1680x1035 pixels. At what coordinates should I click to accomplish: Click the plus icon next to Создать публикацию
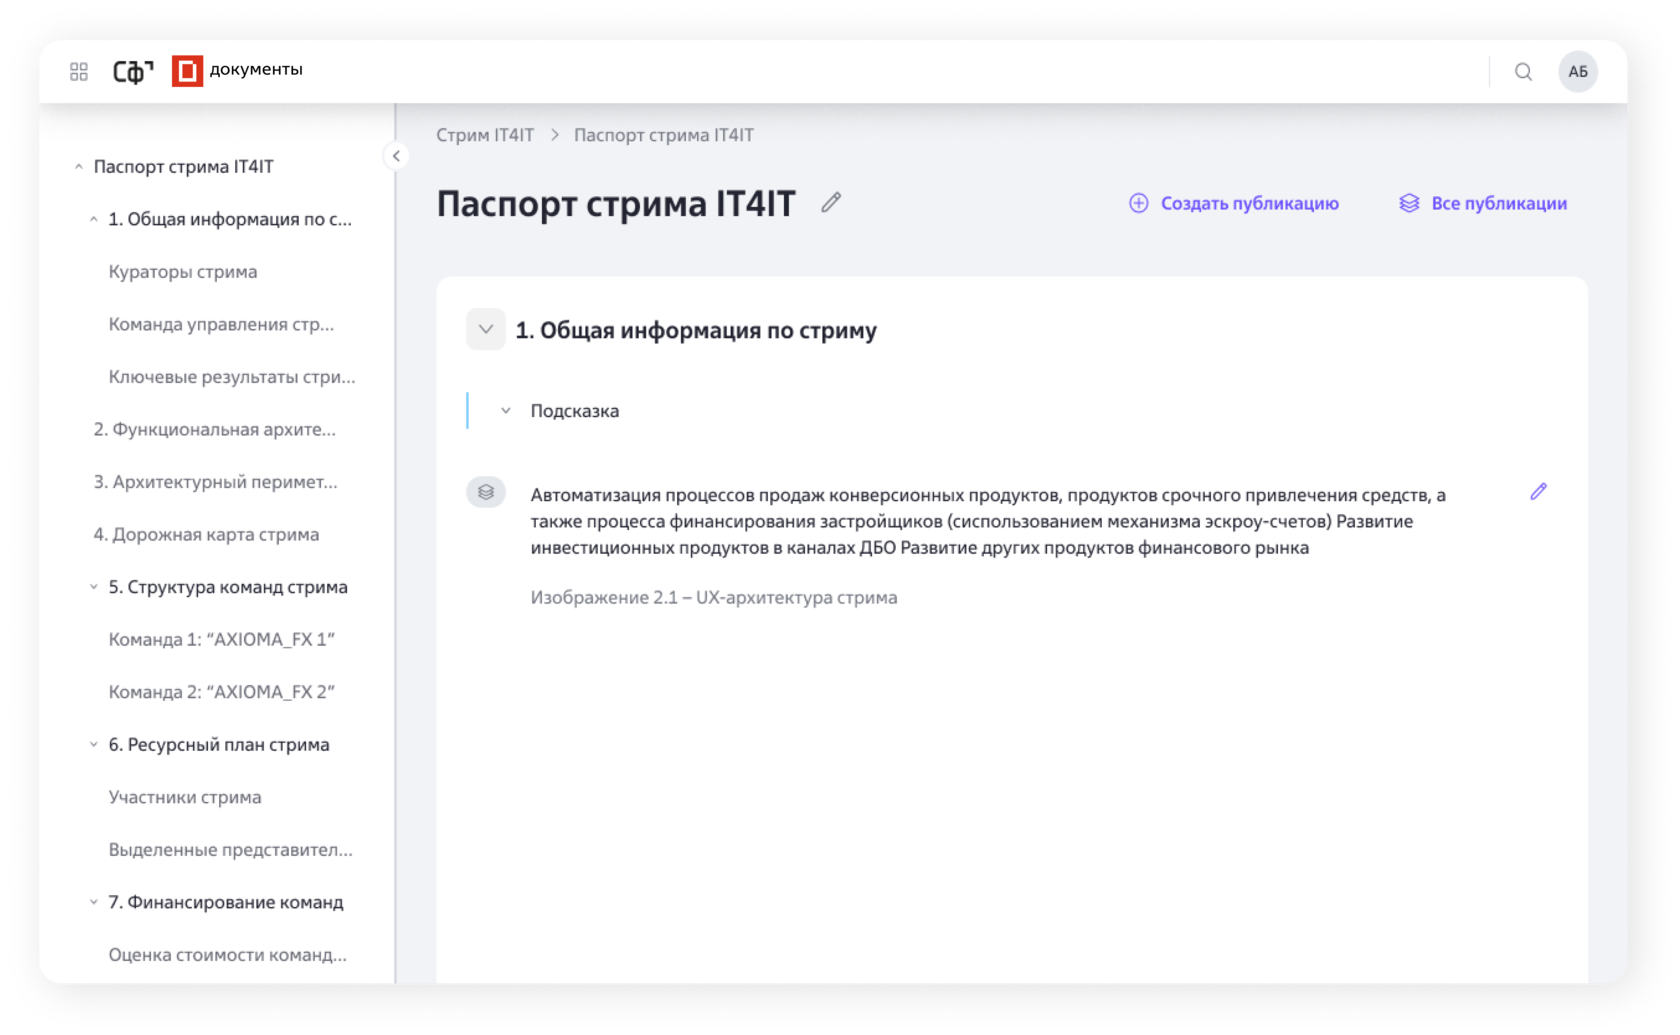click(1139, 203)
